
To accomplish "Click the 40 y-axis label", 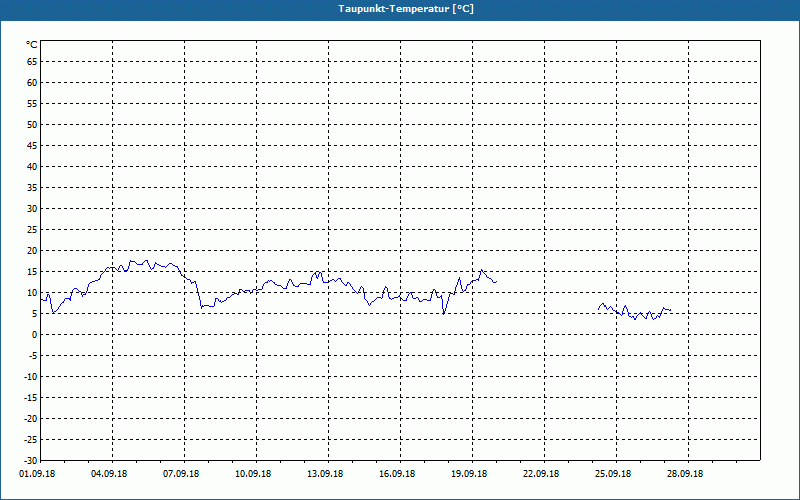I will tap(32, 167).
